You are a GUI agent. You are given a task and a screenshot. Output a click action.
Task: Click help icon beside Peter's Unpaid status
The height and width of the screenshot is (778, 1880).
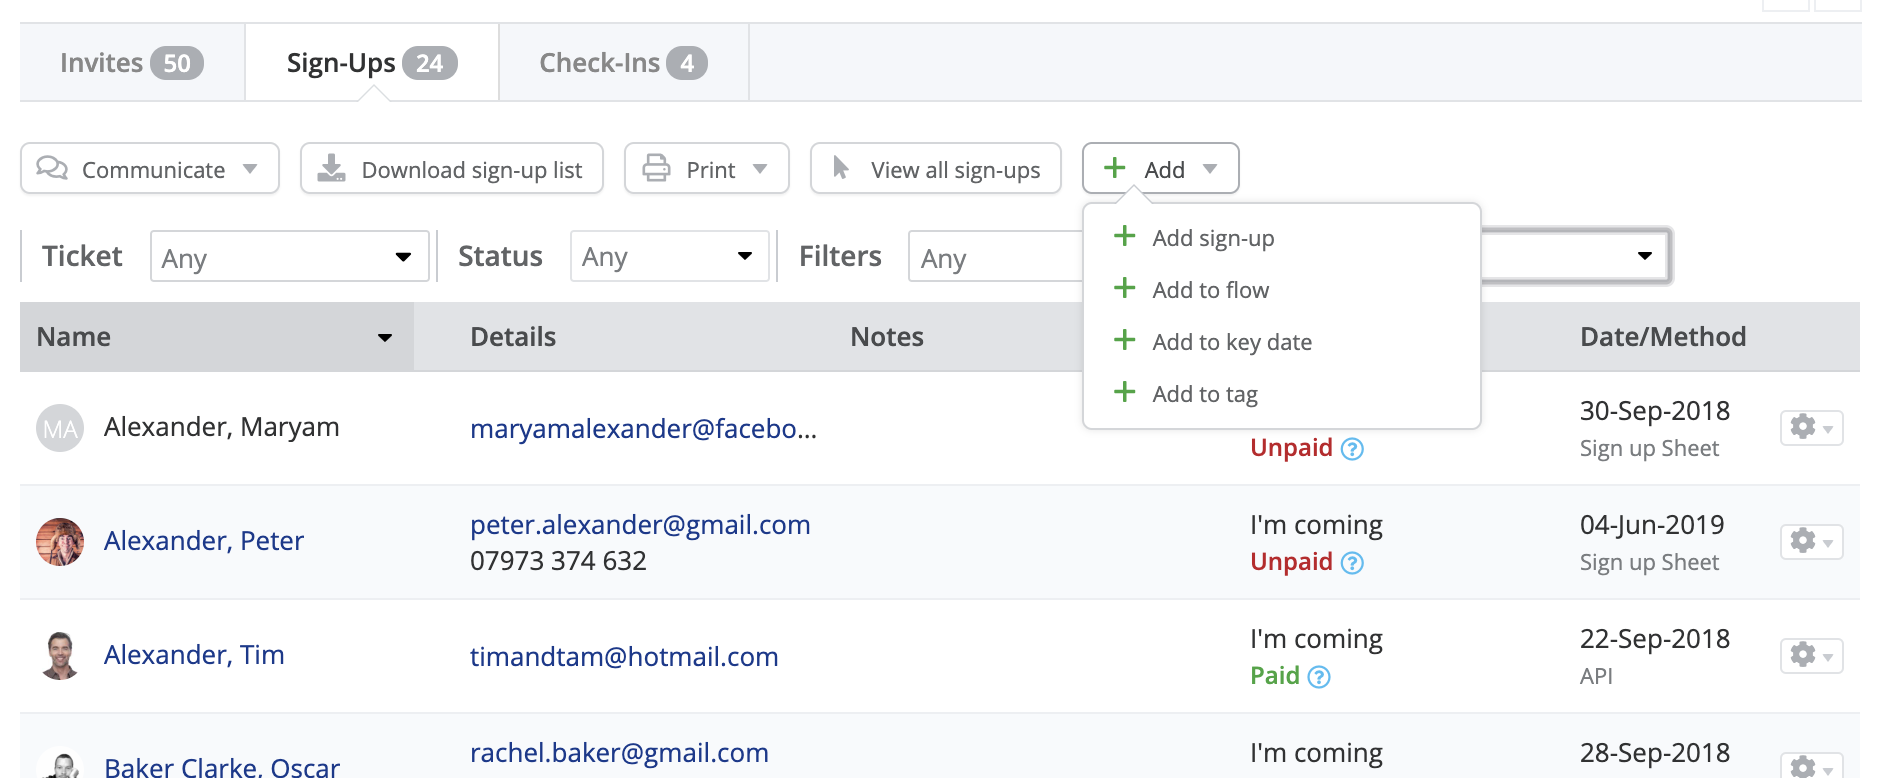pos(1352,563)
